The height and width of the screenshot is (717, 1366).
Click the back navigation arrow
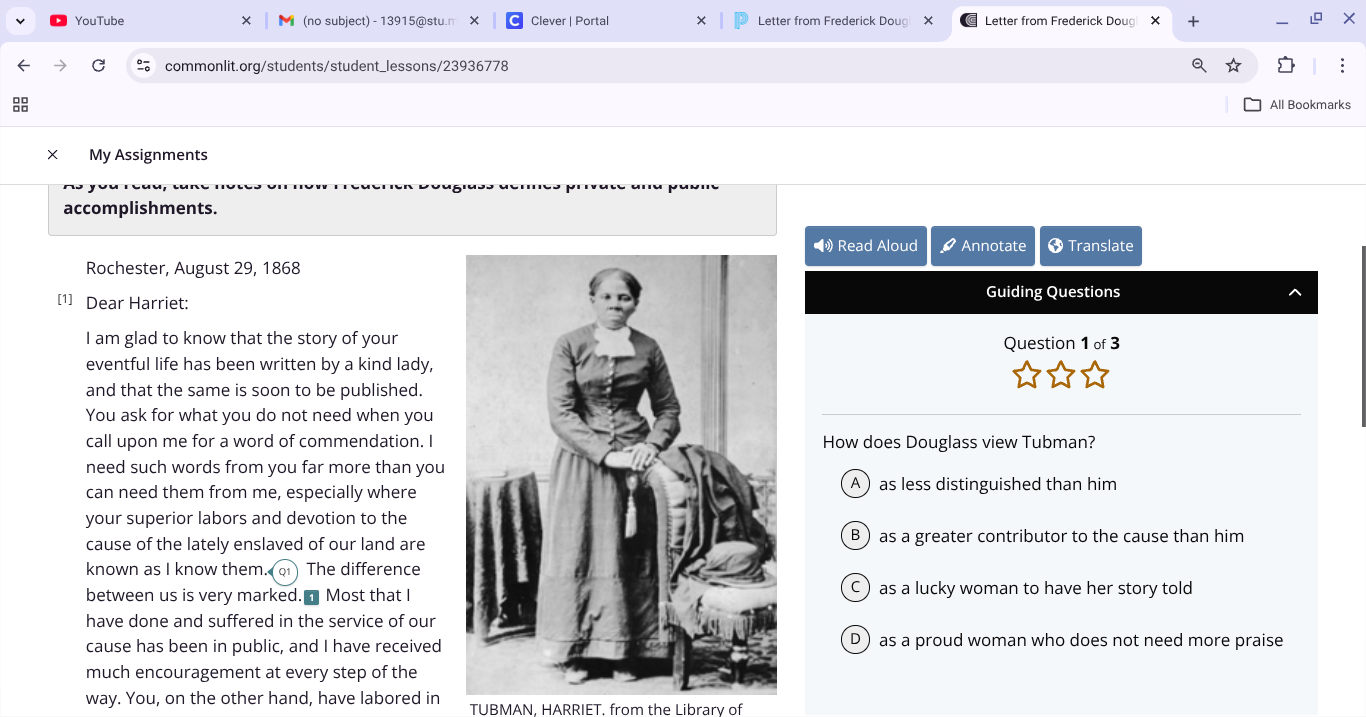[x=23, y=65]
